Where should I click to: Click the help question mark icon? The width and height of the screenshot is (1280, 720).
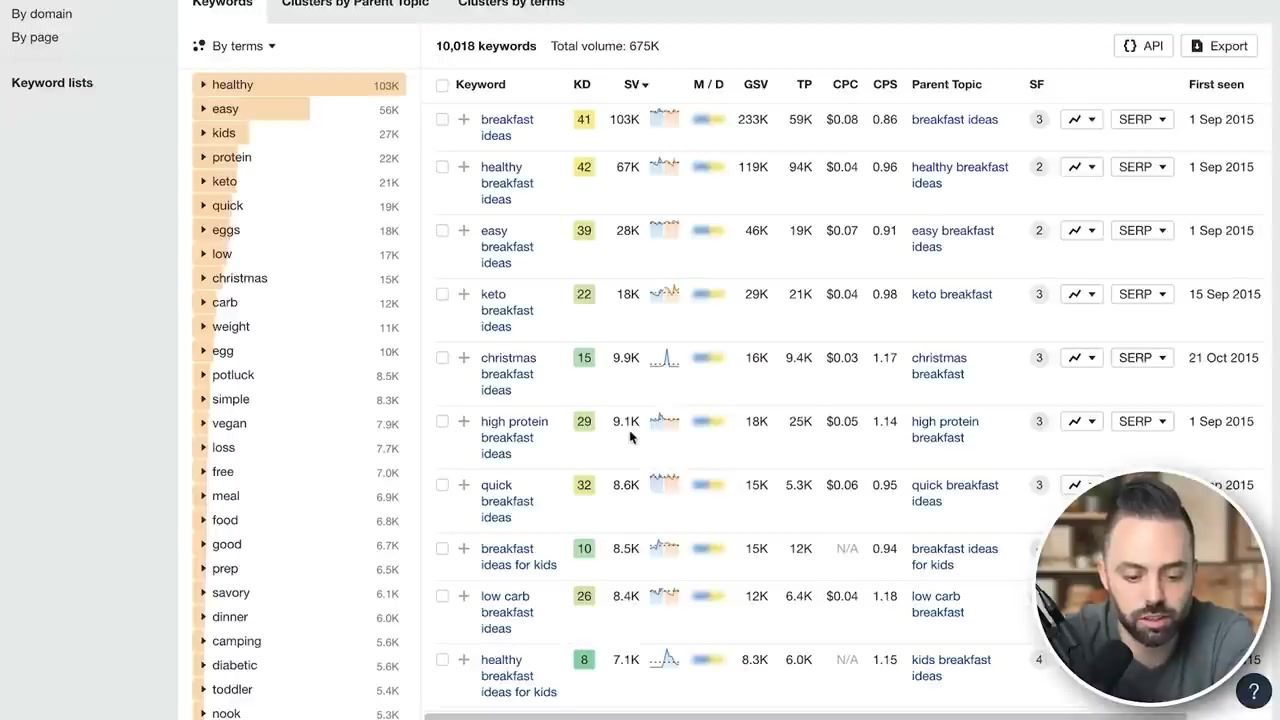[1253, 691]
